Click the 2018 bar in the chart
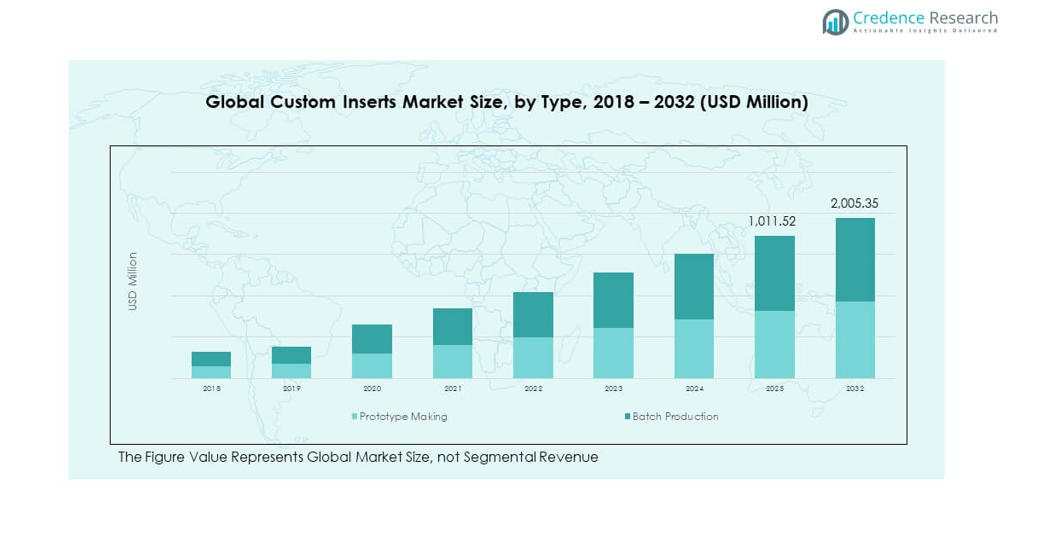Image resolution: width=1045 pixels, height=533 pixels. (211, 364)
